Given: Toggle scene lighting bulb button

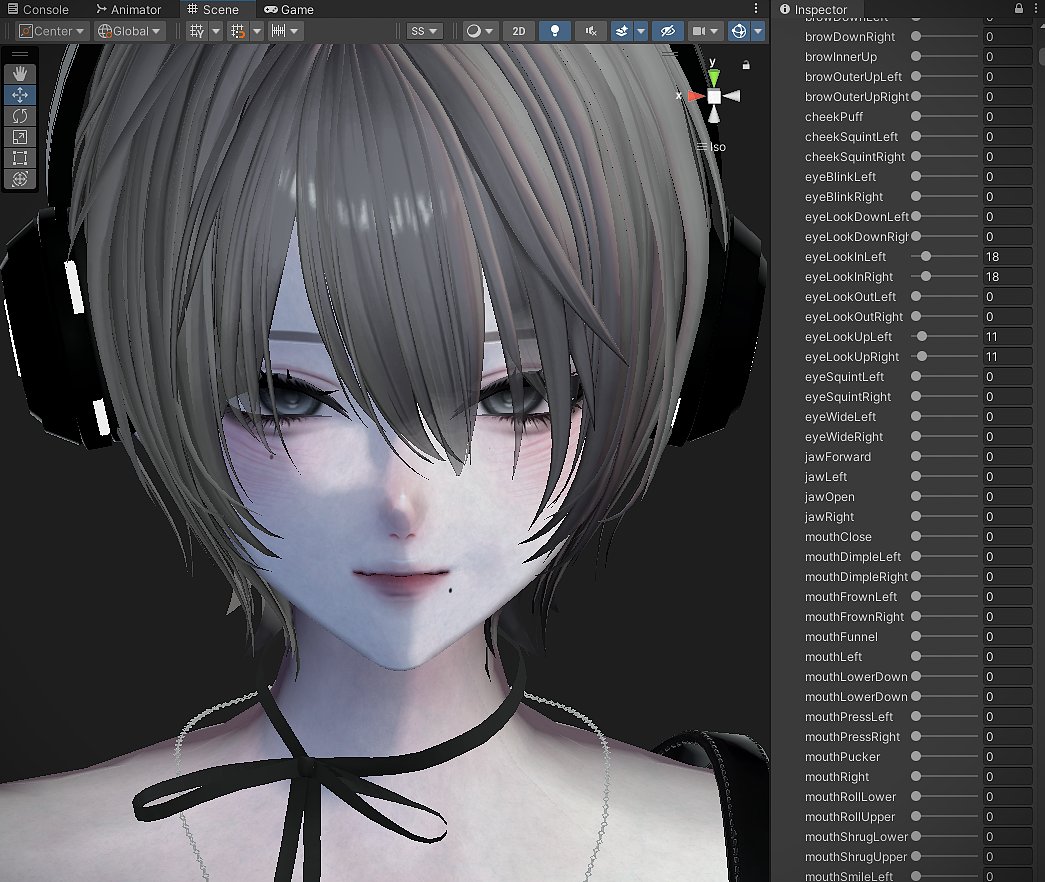Looking at the screenshot, I should tap(554, 31).
